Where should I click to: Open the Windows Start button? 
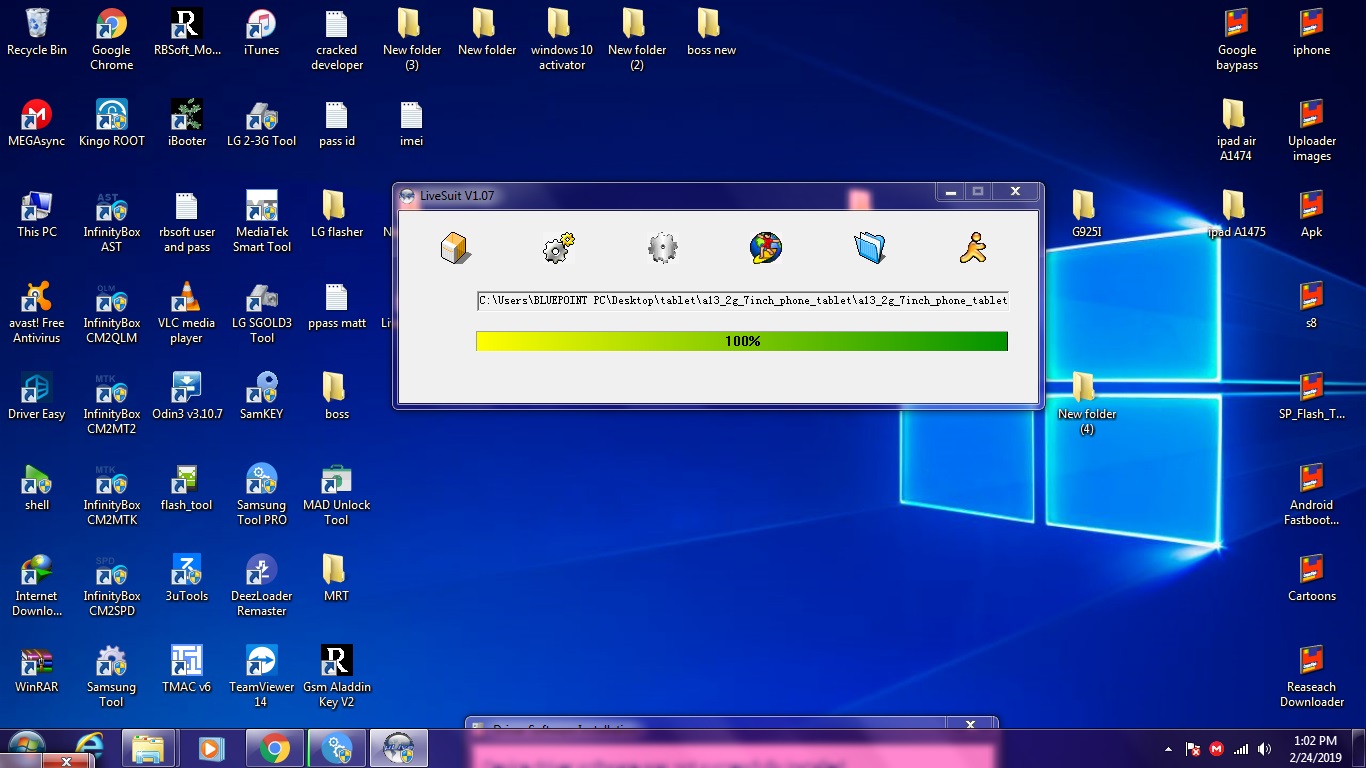(x=27, y=748)
